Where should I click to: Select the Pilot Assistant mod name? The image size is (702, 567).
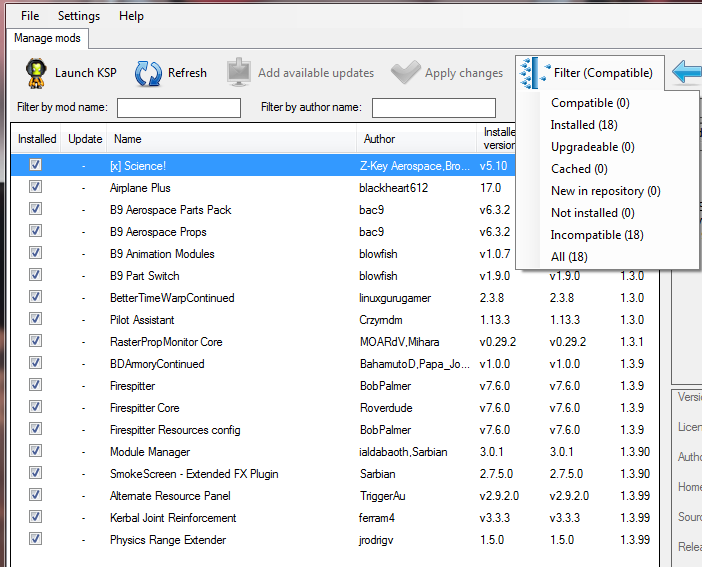tap(142, 320)
